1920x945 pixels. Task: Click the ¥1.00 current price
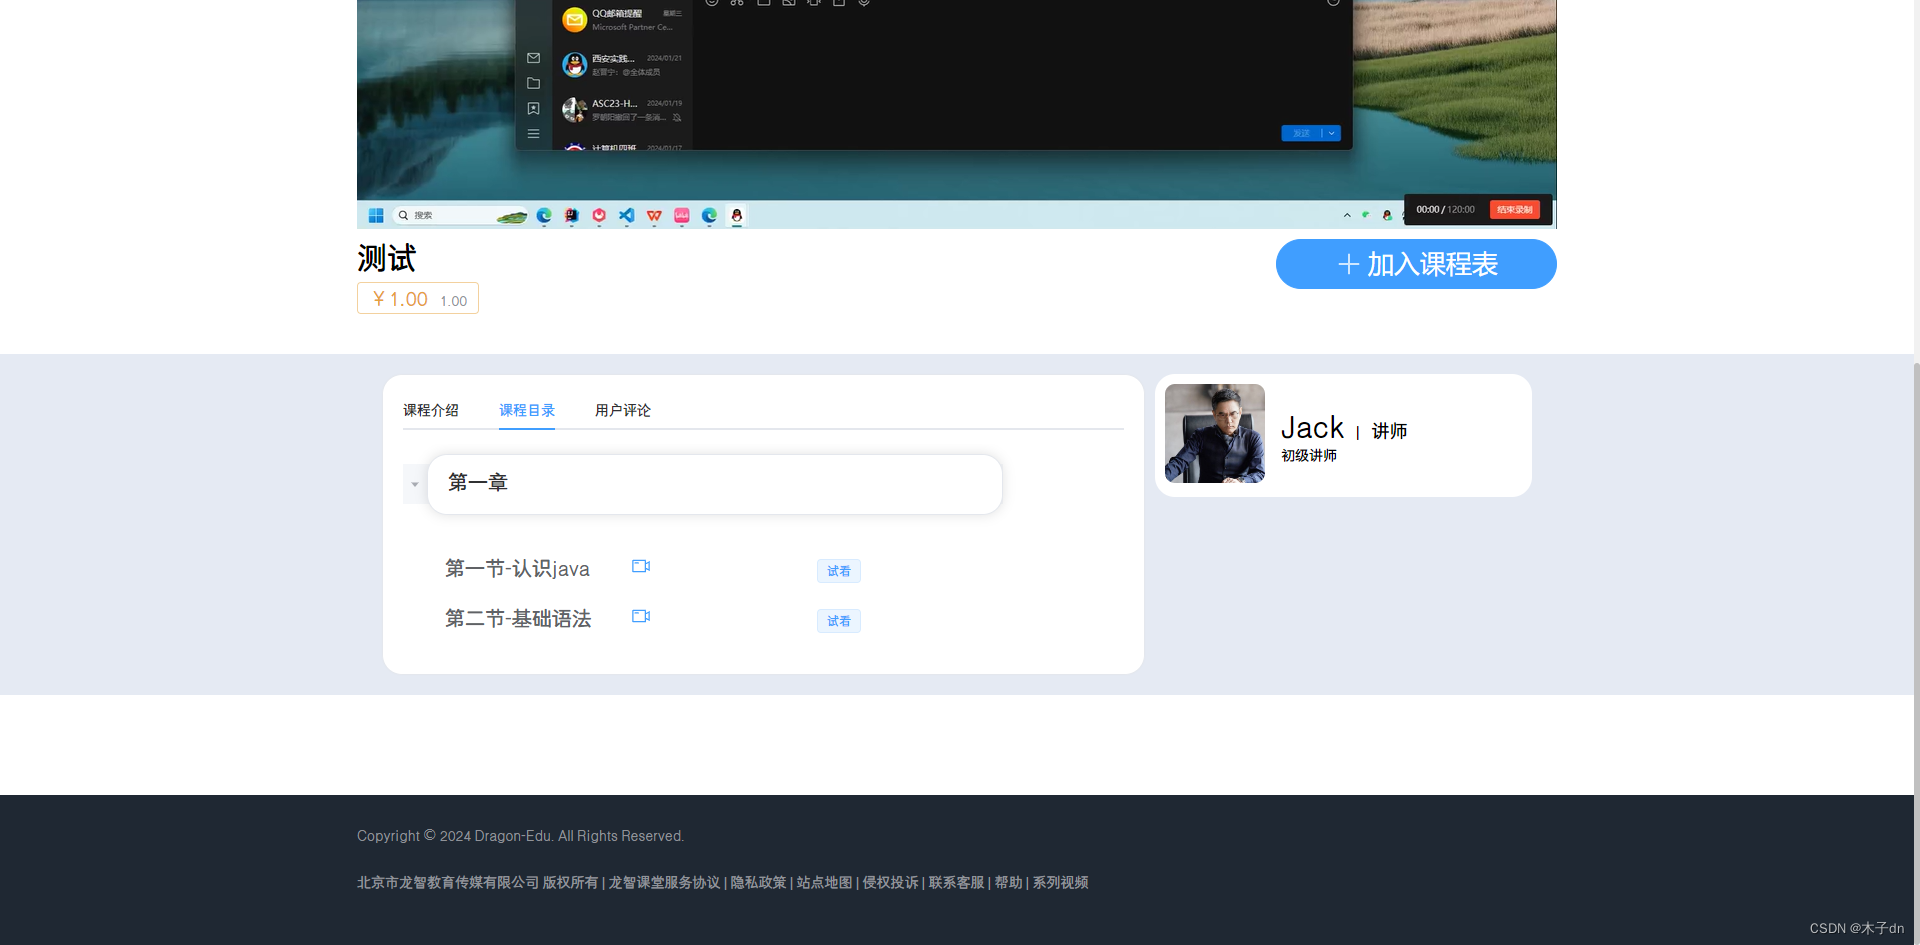coord(400,299)
